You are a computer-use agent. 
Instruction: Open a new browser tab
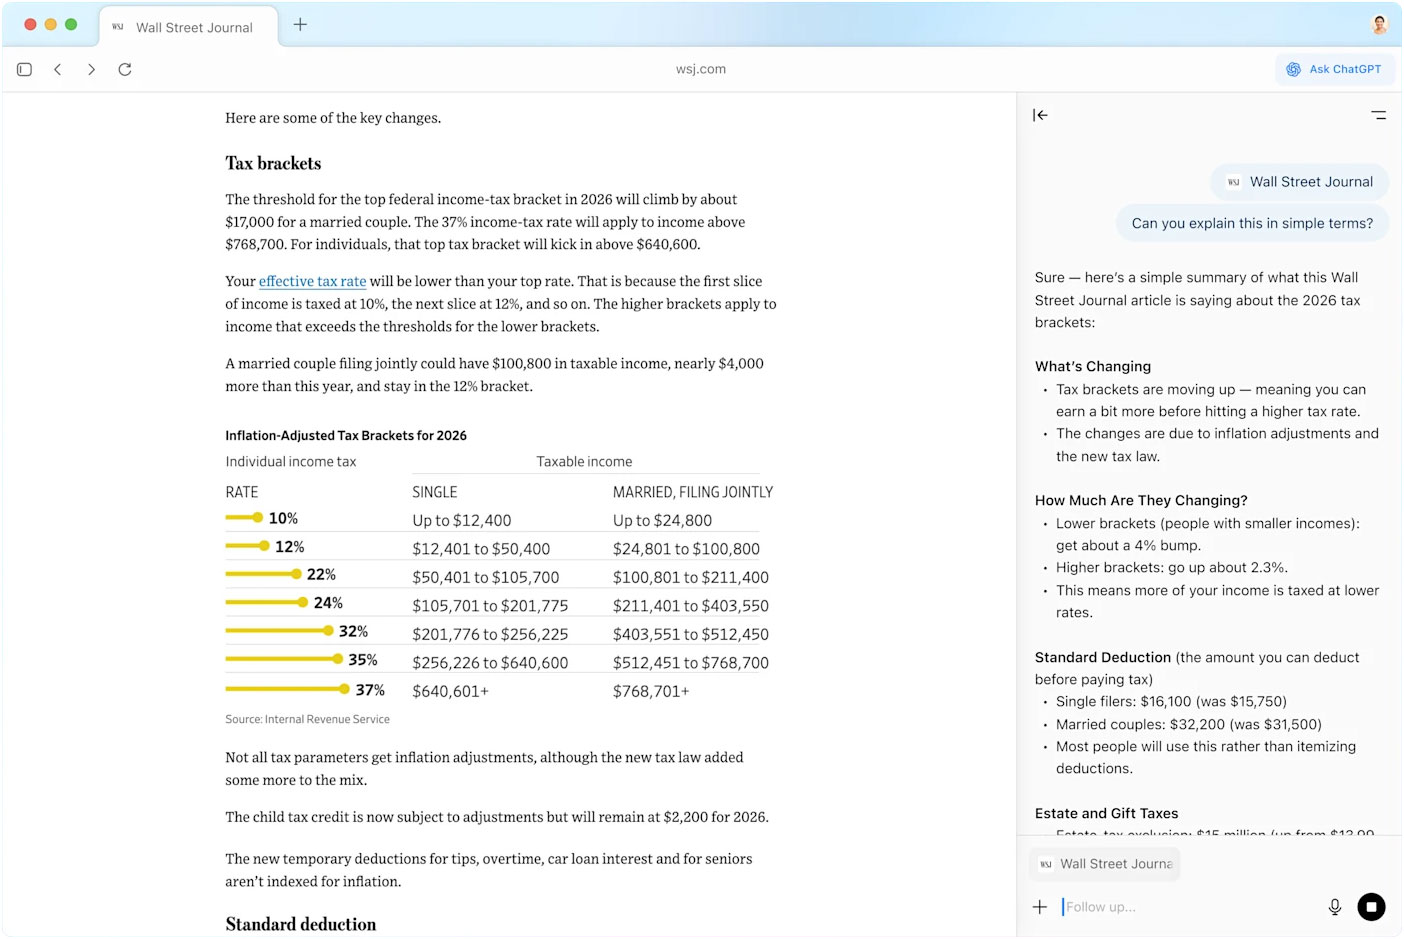(x=300, y=25)
